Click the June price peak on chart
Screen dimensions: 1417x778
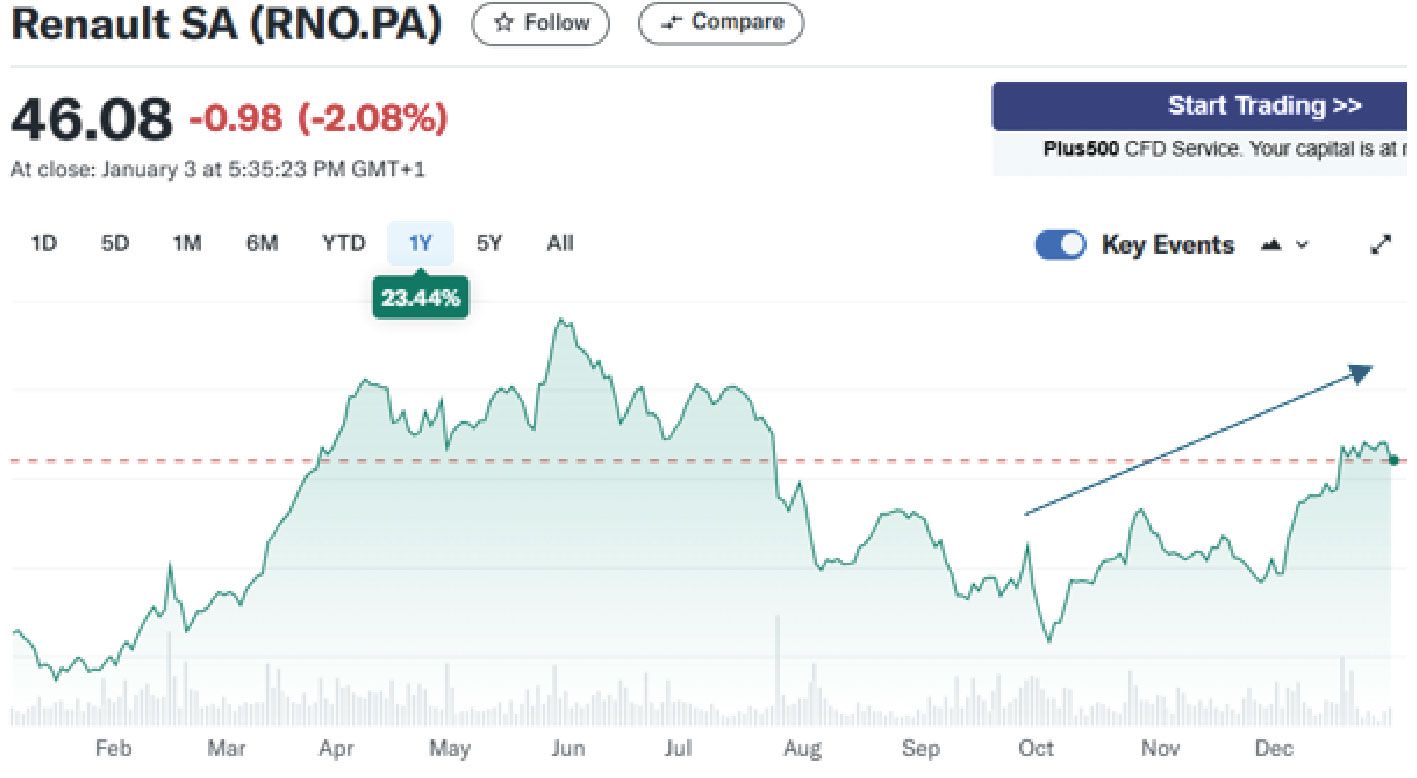tap(562, 320)
